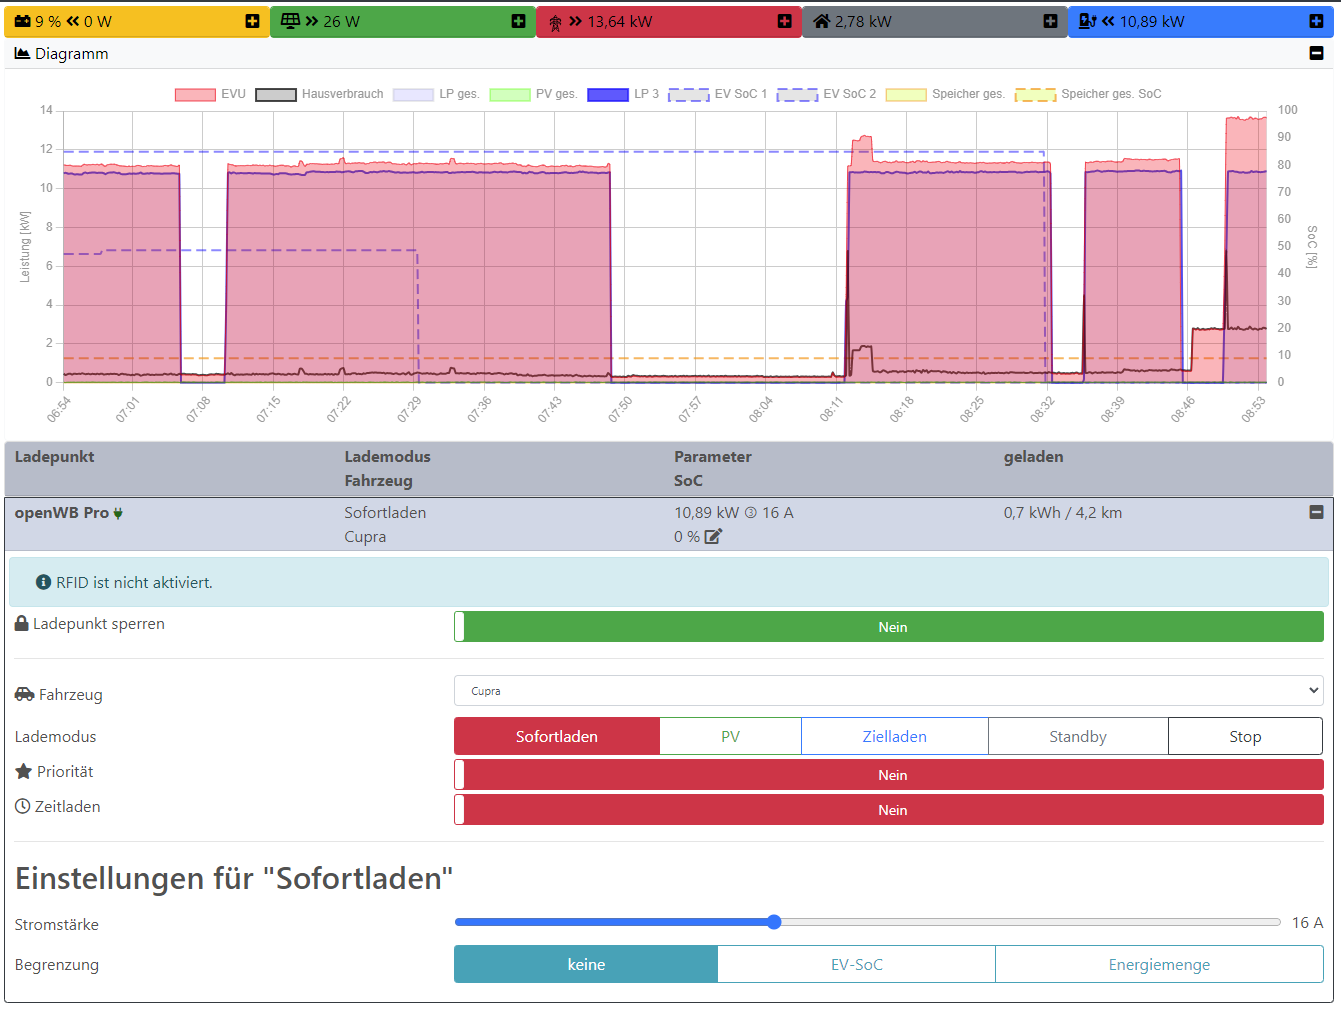
Task: Select the Zielladen charge mode
Action: tap(894, 736)
